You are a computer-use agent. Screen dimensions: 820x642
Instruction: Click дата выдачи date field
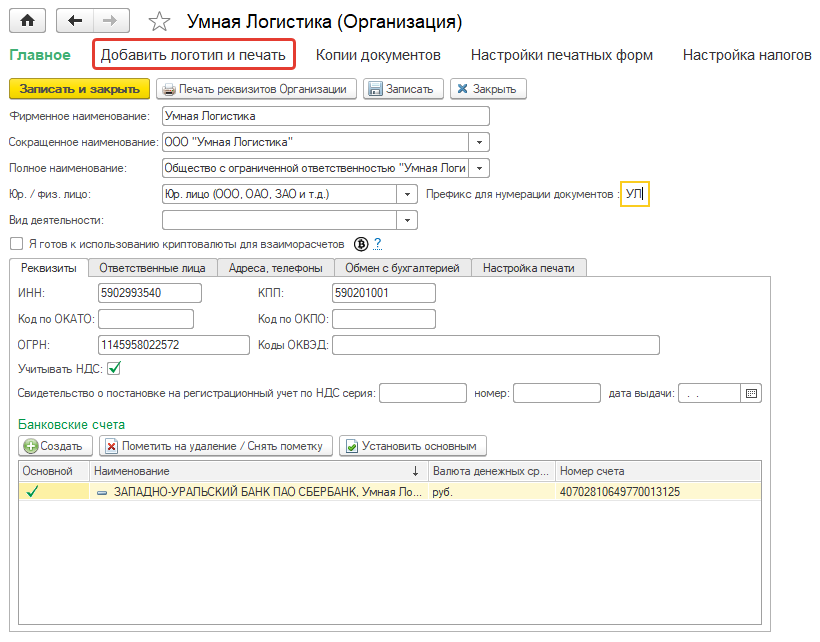(710, 393)
